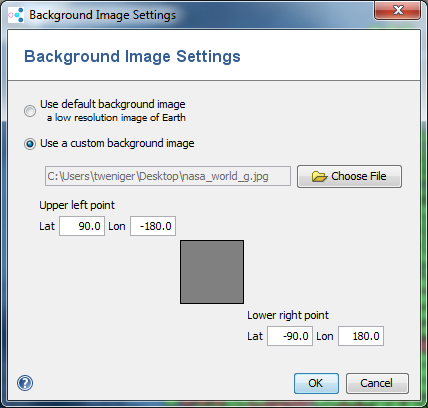Click the 'Use a custom background image' label
The image size is (428, 408).
117,143
